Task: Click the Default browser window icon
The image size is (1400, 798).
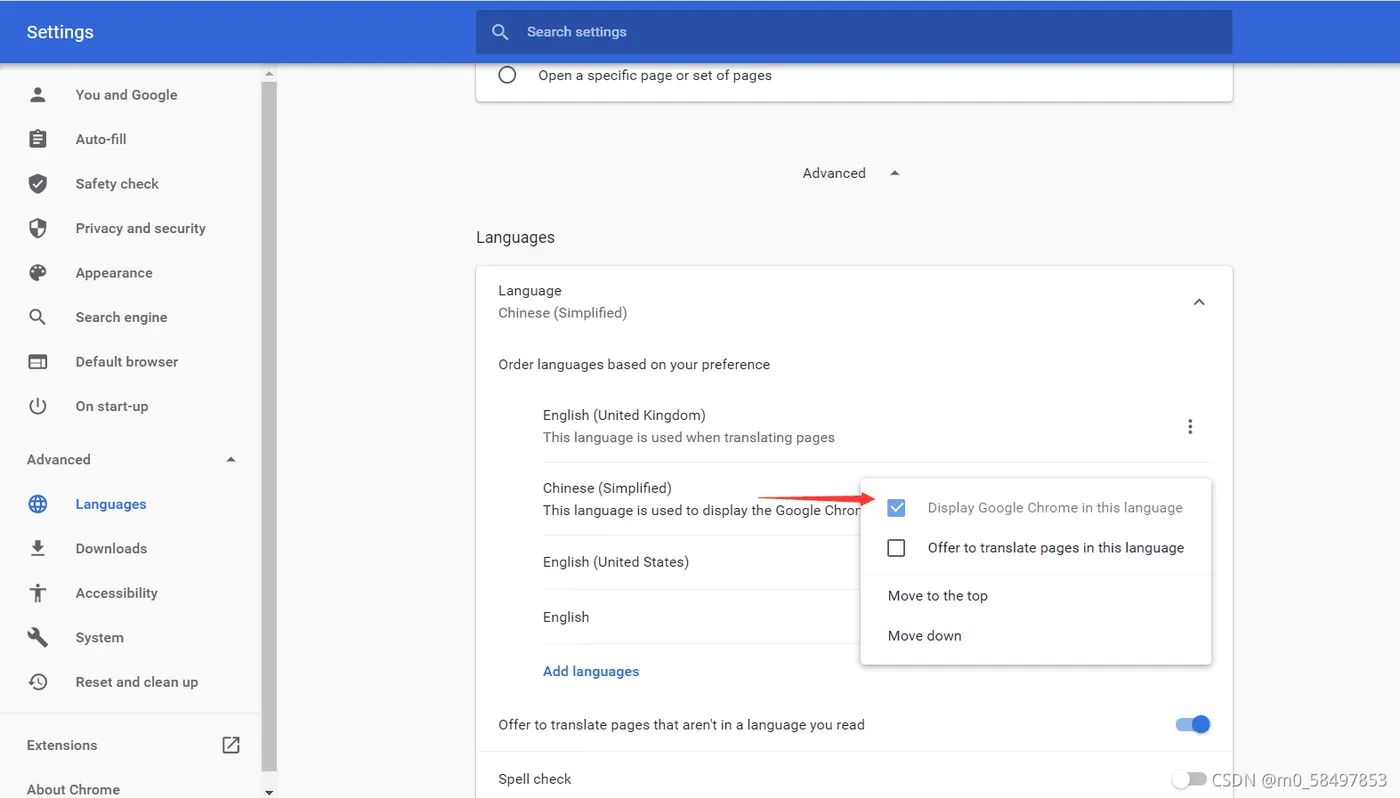Action: pyautogui.click(x=38, y=362)
